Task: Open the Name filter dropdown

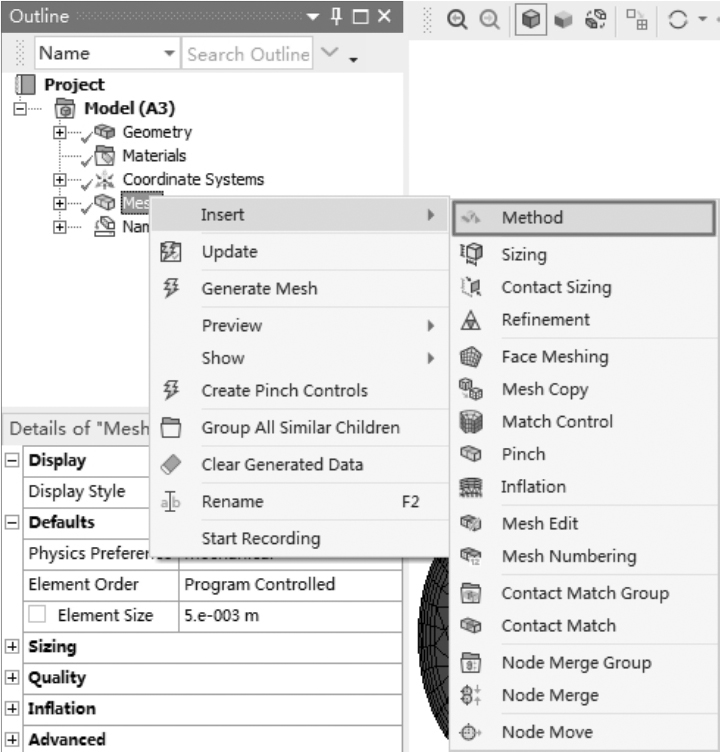Action: click(x=168, y=54)
